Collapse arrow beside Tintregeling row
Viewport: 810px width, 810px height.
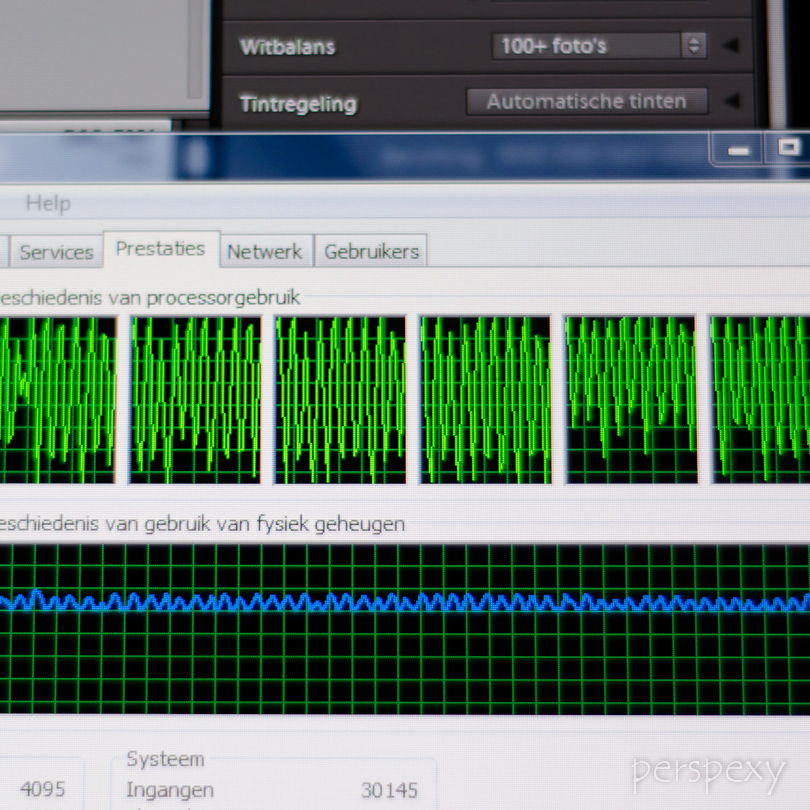[731, 101]
